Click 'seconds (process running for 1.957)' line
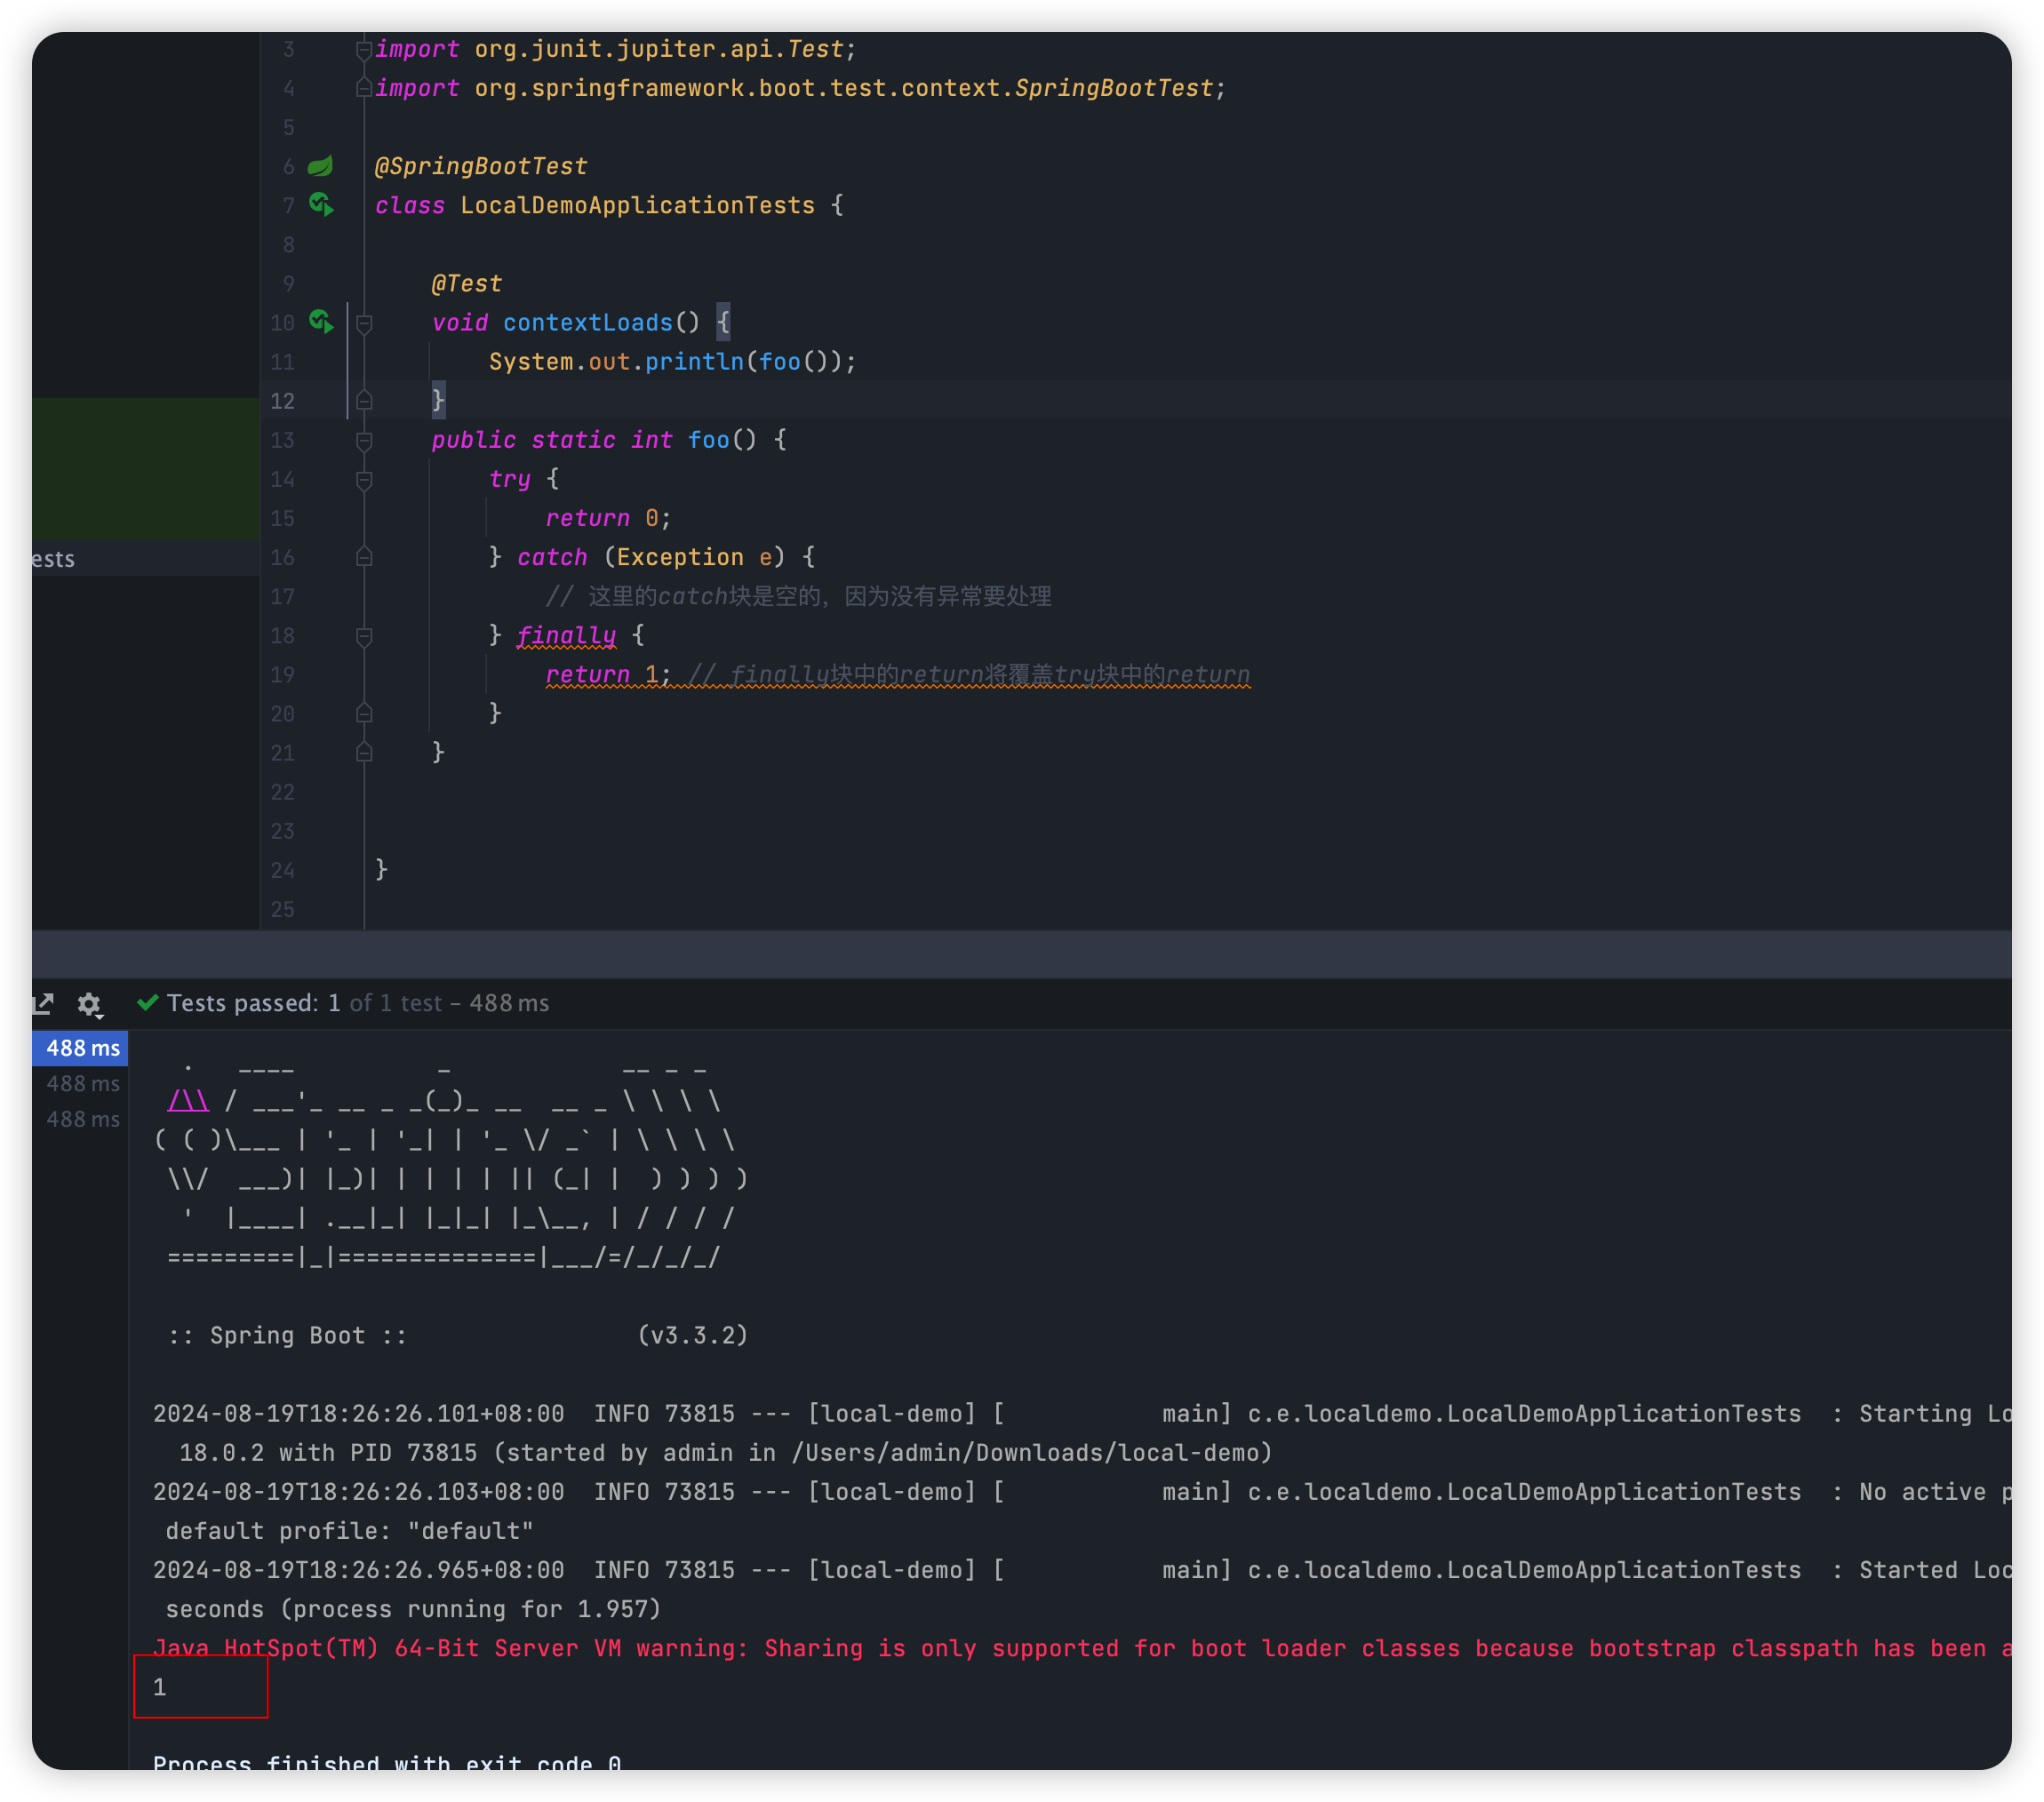Viewport: 2044px width, 1802px height. pos(413,1609)
